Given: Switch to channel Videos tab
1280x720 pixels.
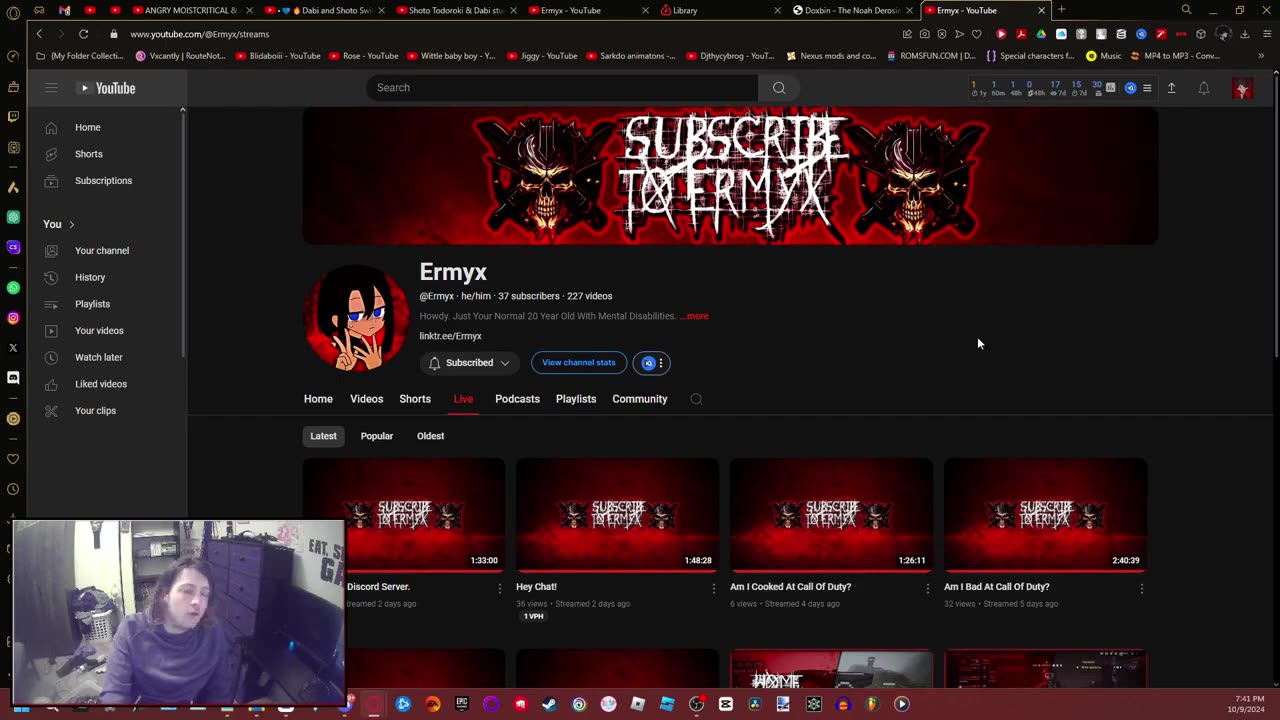Looking at the screenshot, I should [366, 399].
